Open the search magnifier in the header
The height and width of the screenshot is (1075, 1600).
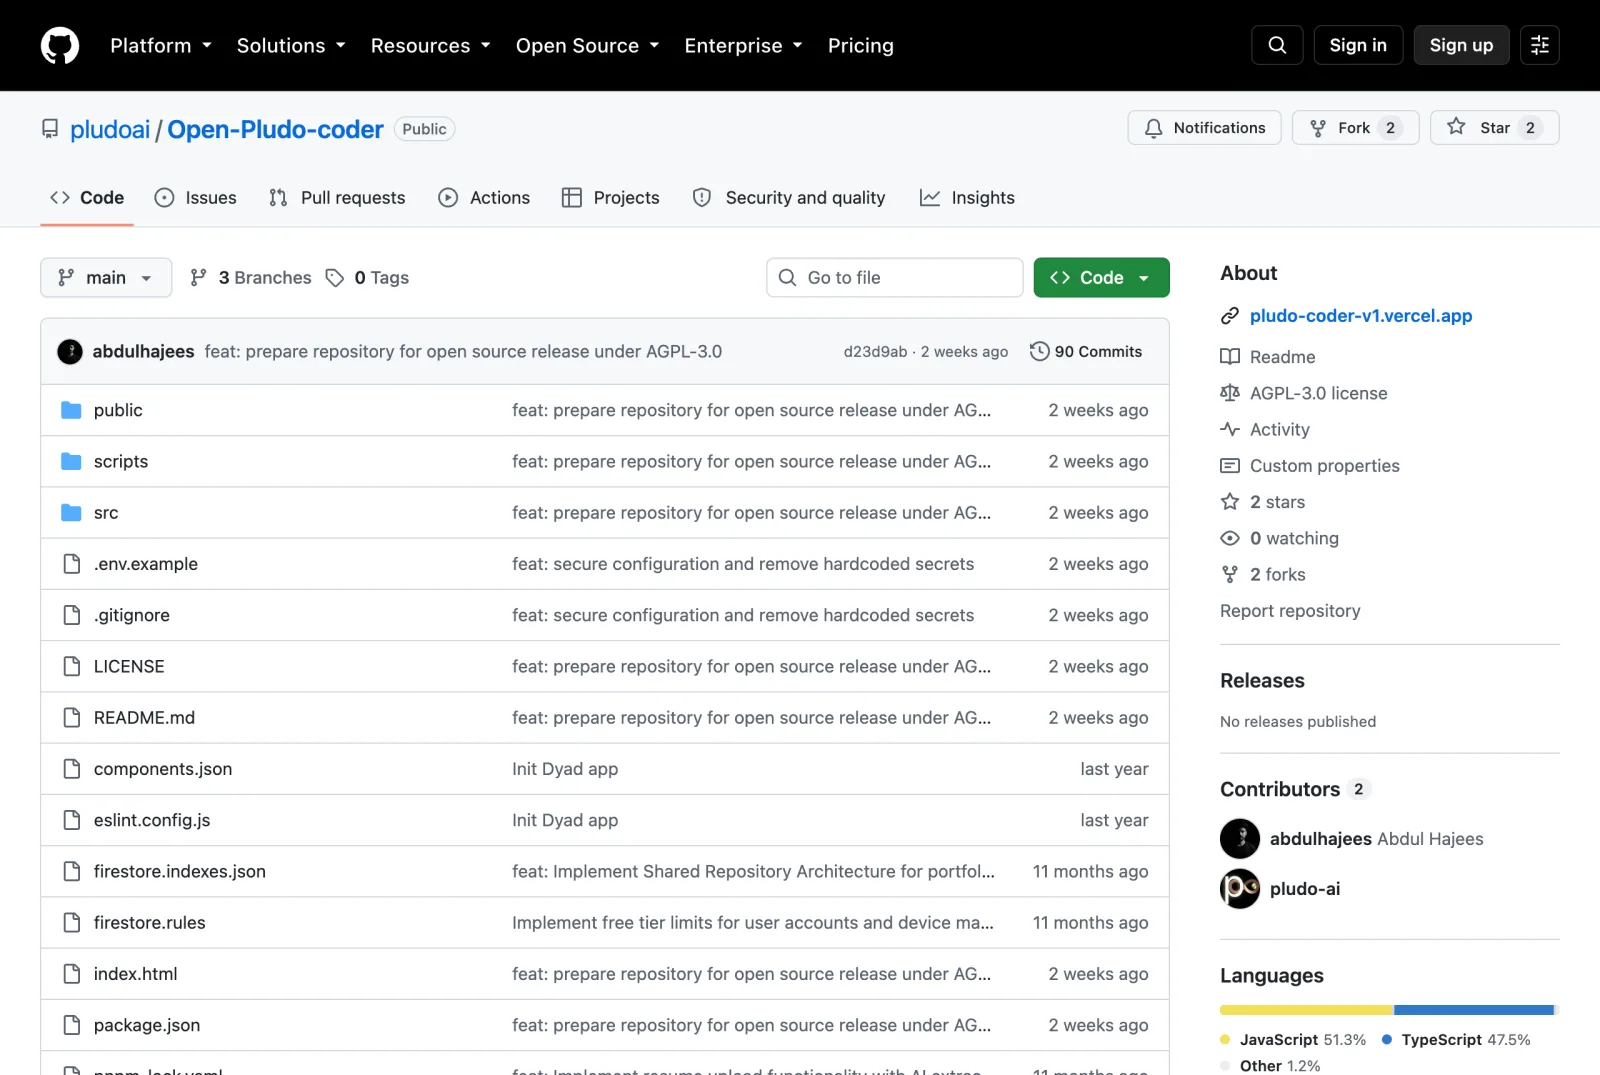(1277, 45)
